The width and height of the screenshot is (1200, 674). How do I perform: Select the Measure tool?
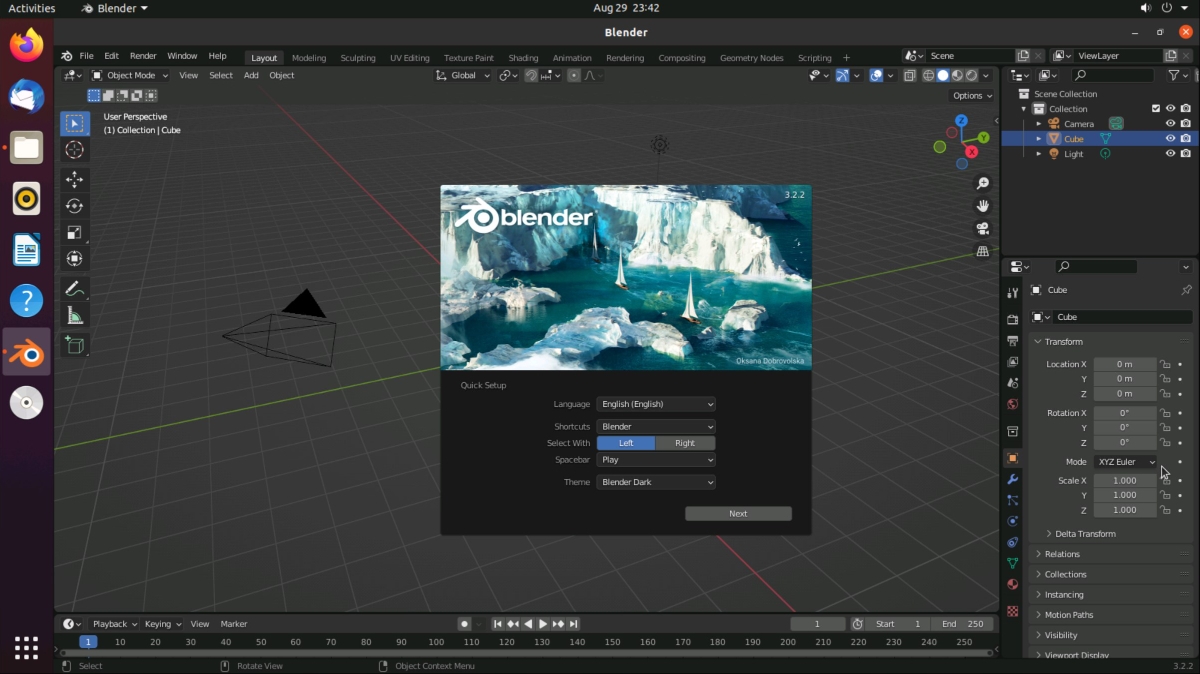74,315
